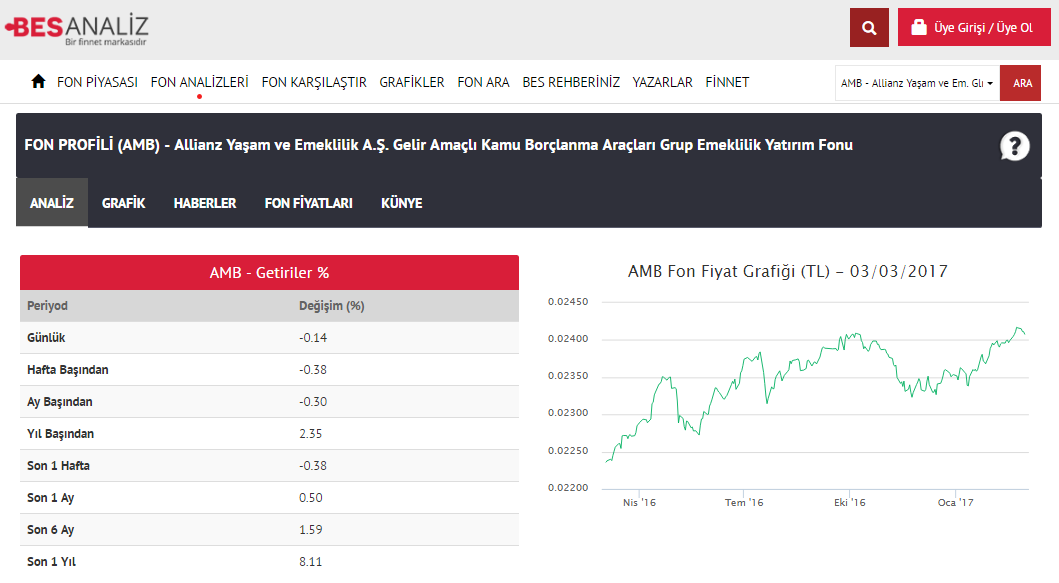Screen dimensions: 1059x583
Task: Click the Yıl Başından value 2.35
Action: coord(311,434)
